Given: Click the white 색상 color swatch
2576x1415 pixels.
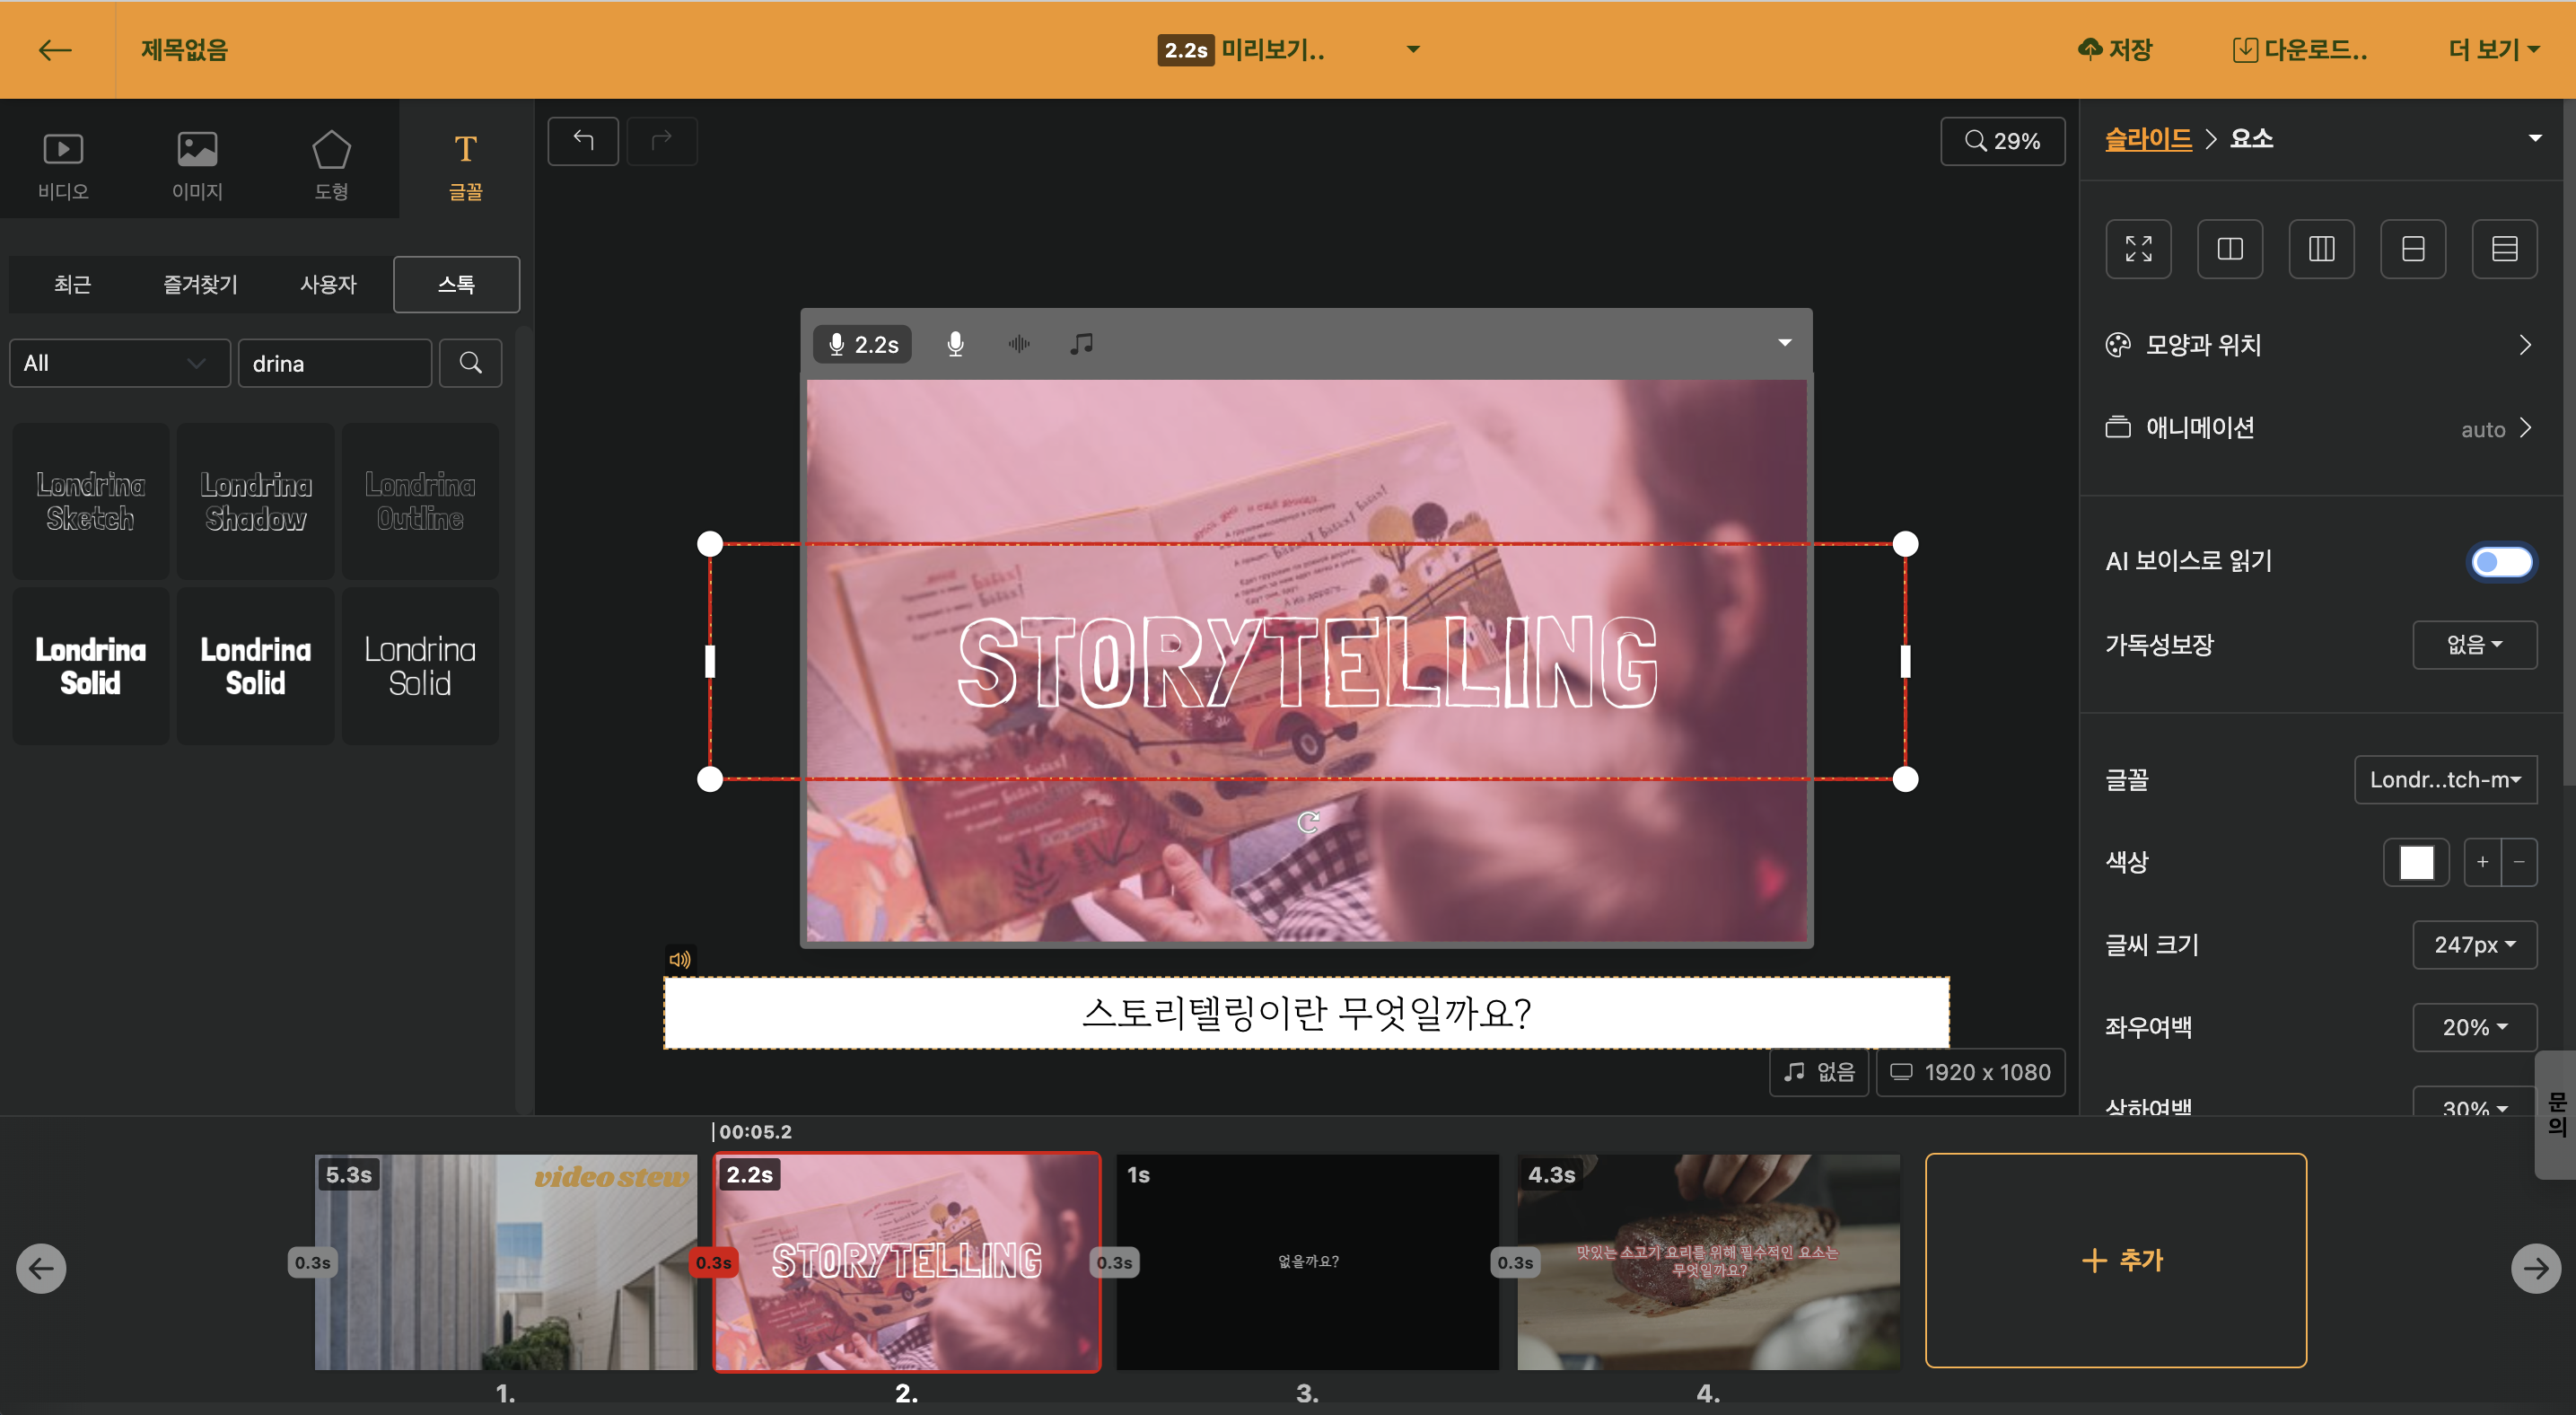Looking at the screenshot, I should point(2415,862).
